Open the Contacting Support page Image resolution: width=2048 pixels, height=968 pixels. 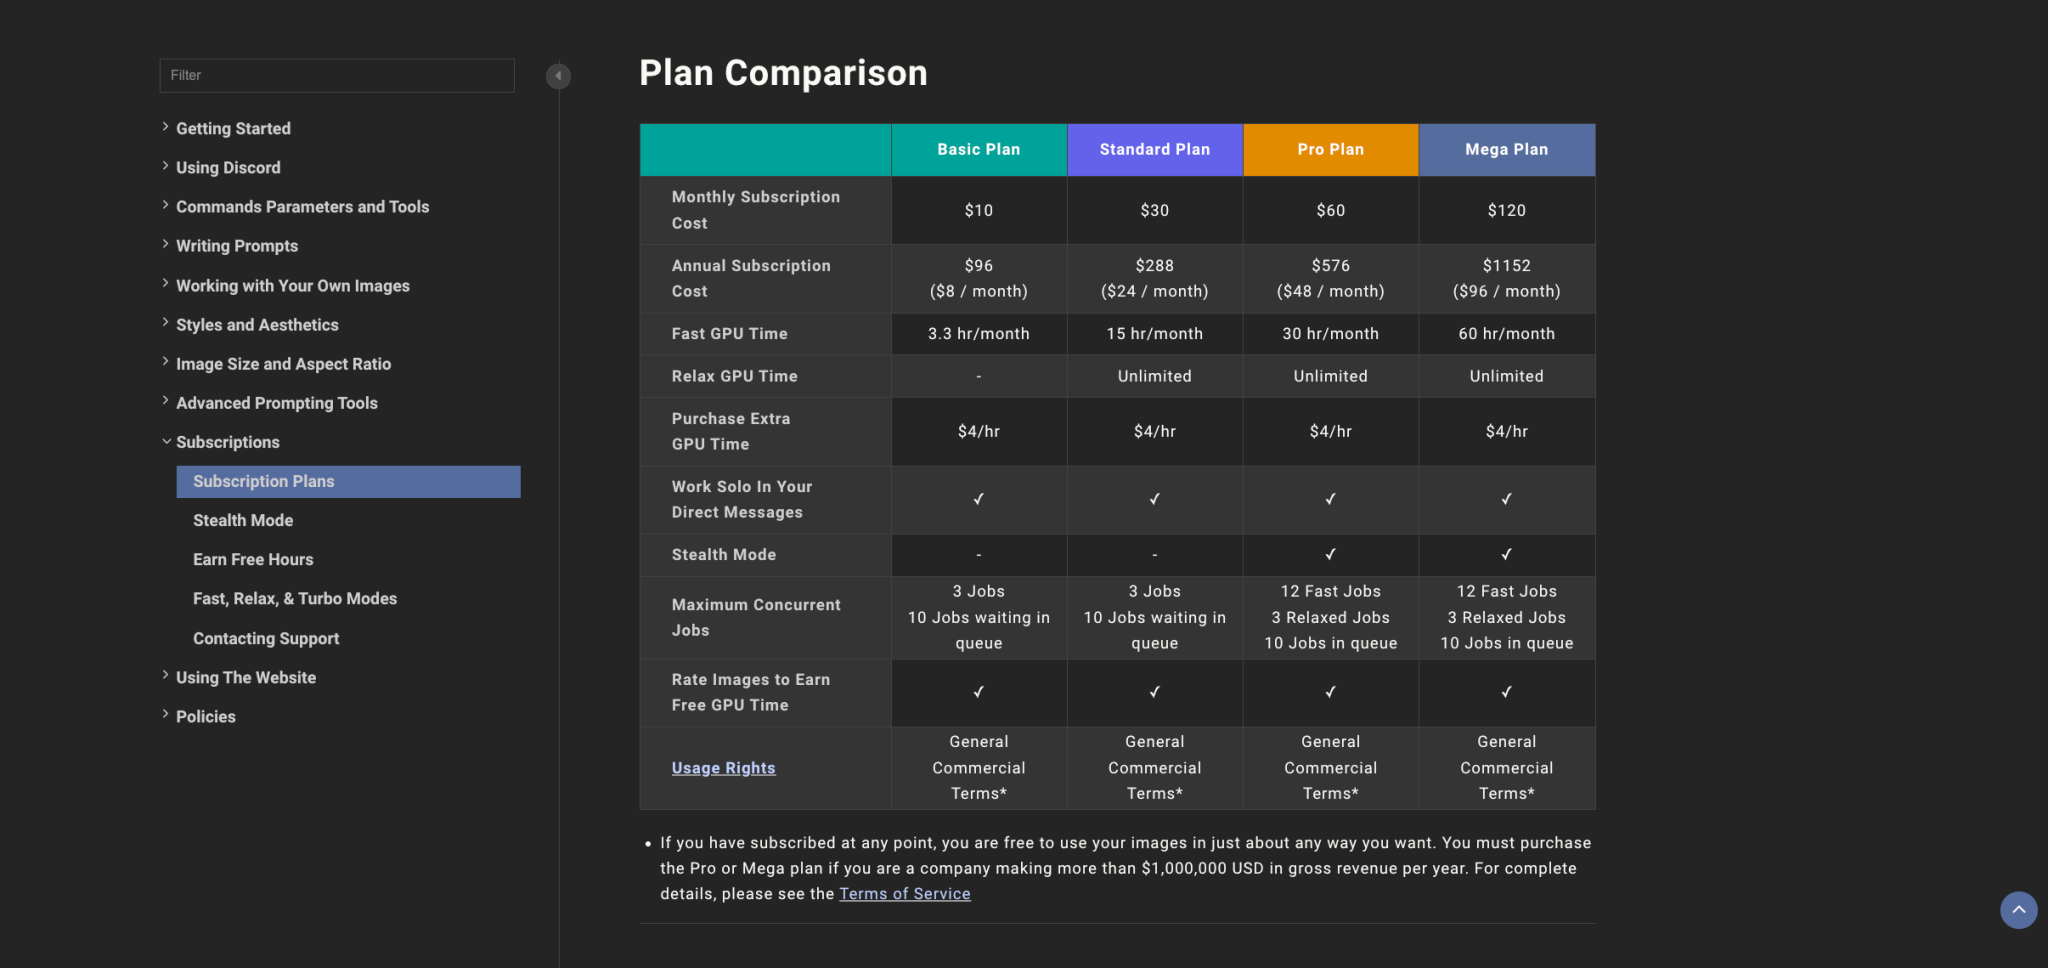pyautogui.click(x=266, y=639)
